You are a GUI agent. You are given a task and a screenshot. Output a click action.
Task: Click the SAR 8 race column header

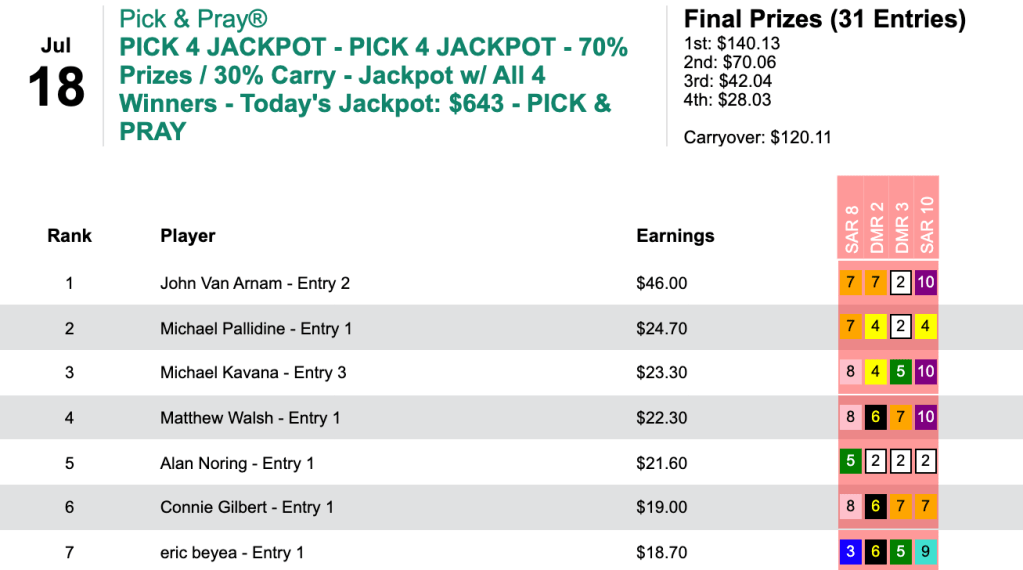tap(851, 229)
